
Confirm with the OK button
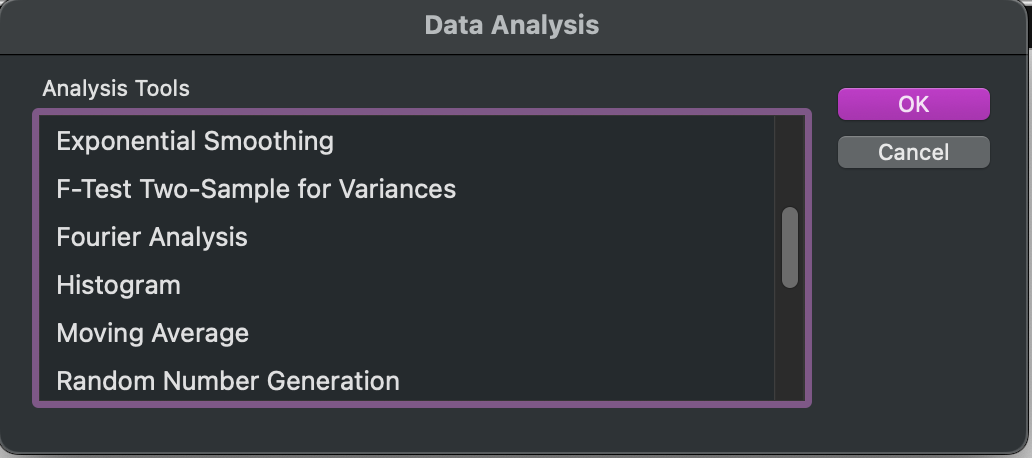click(914, 104)
